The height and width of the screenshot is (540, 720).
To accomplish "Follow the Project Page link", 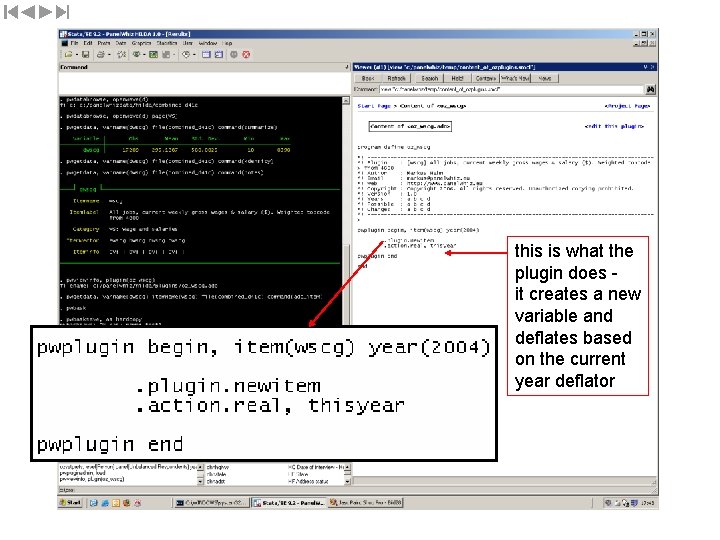I will pyautogui.click(x=627, y=106).
